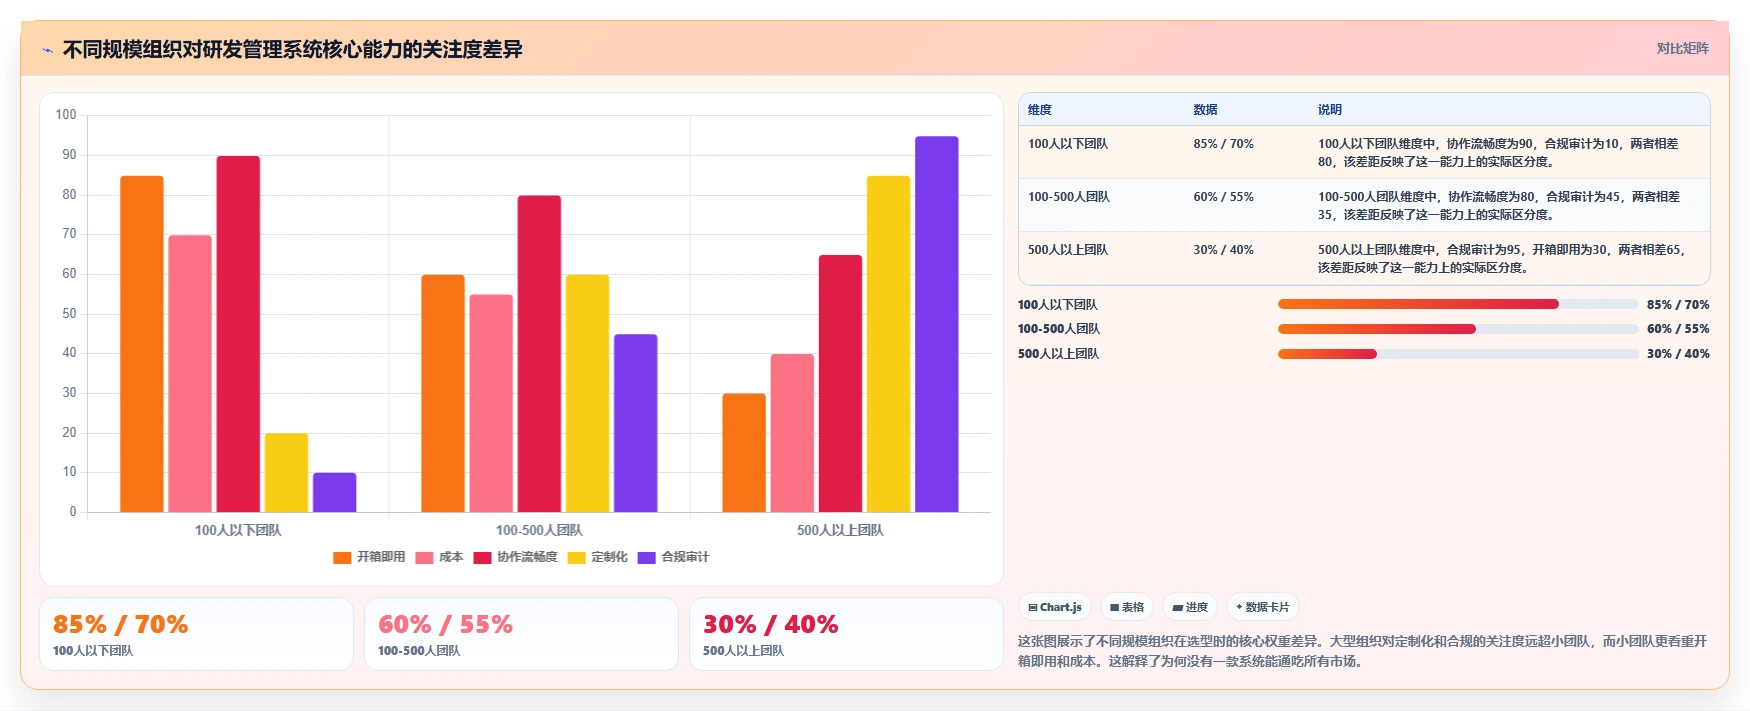
Task: Click the 30% / 40% value beside the progress bar
Action: 1678,354
